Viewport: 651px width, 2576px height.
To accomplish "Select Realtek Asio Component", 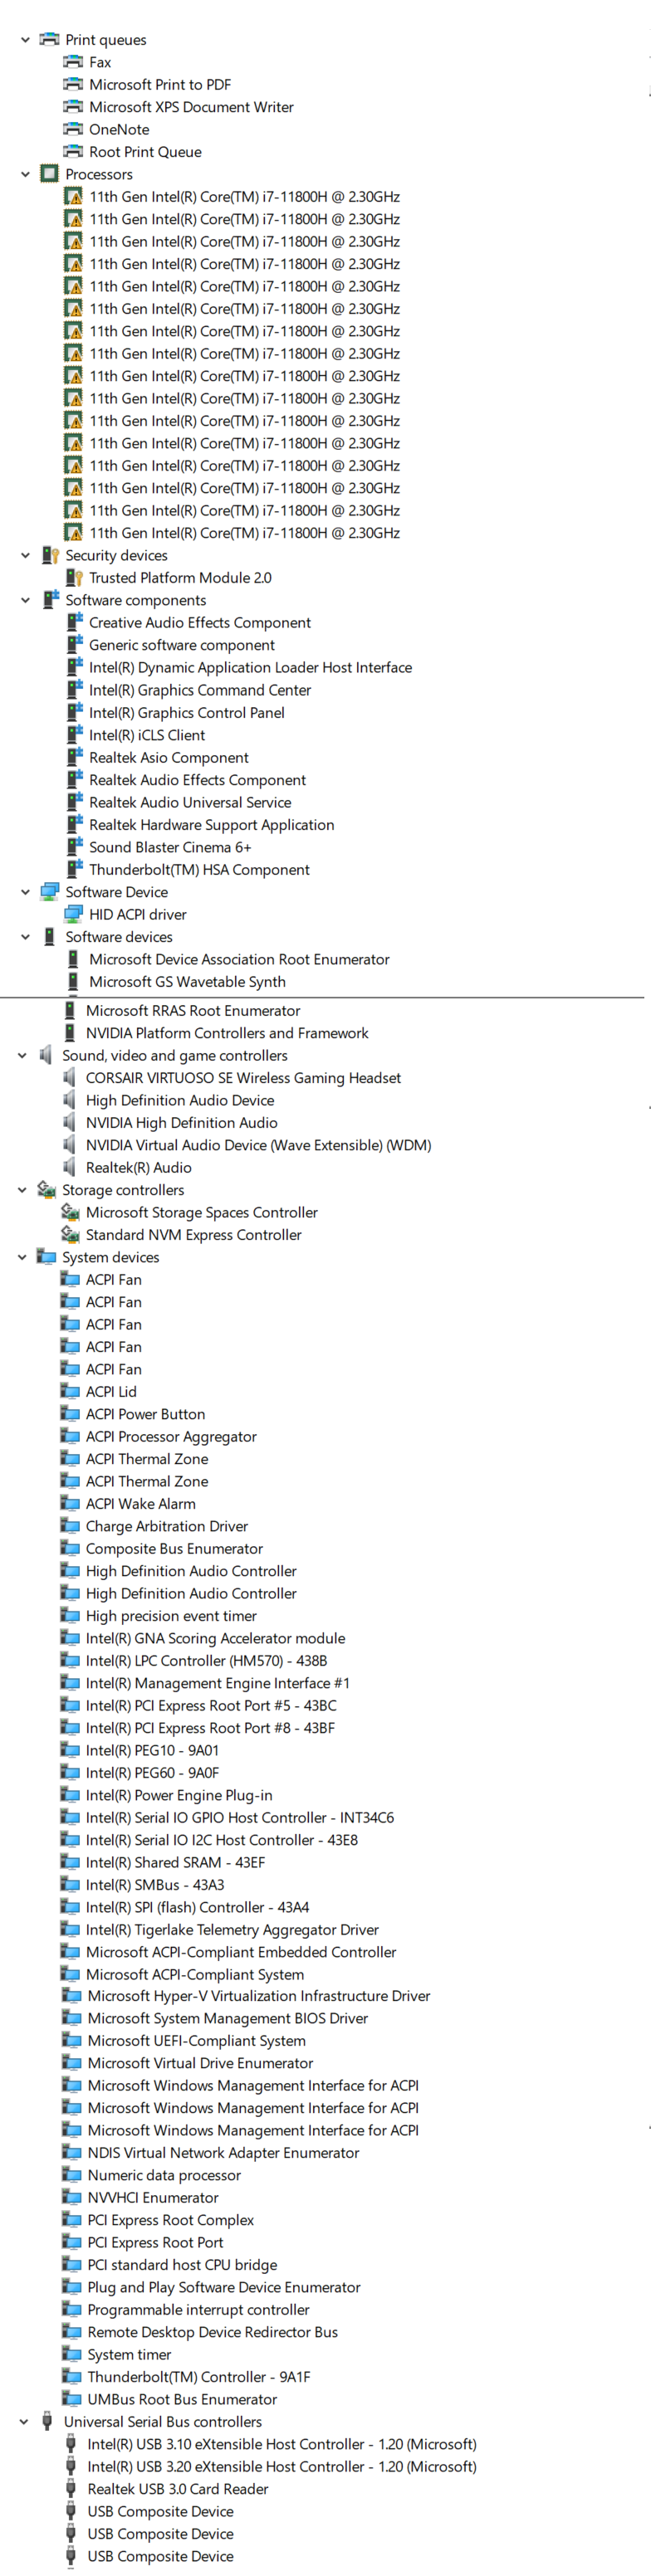I will click(169, 757).
